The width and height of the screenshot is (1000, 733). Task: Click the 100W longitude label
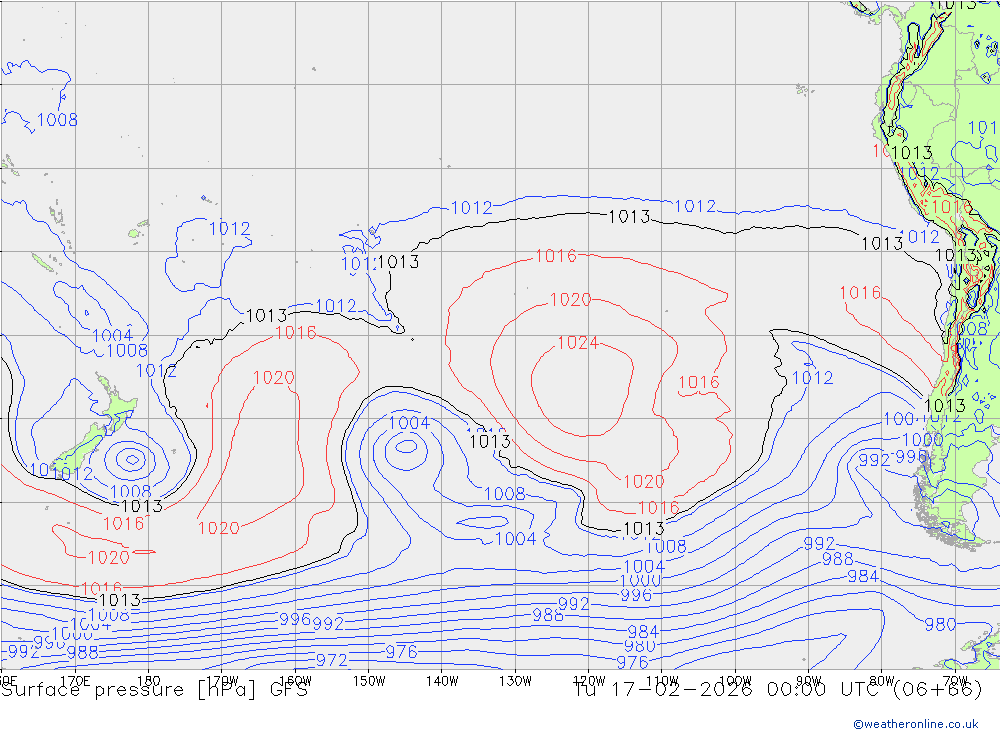click(x=735, y=681)
